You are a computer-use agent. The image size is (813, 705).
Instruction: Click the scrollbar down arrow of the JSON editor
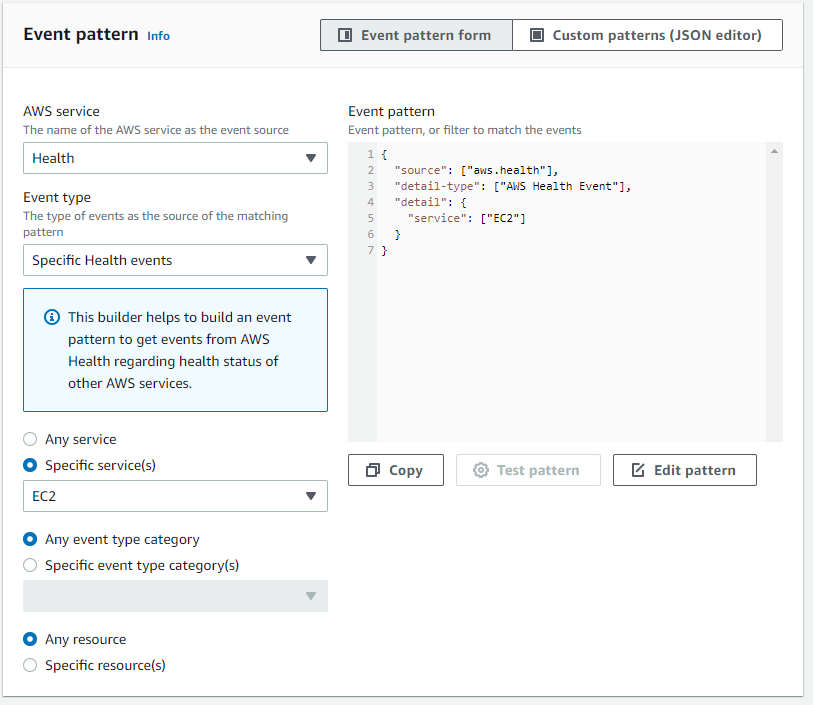click(773, 432)
